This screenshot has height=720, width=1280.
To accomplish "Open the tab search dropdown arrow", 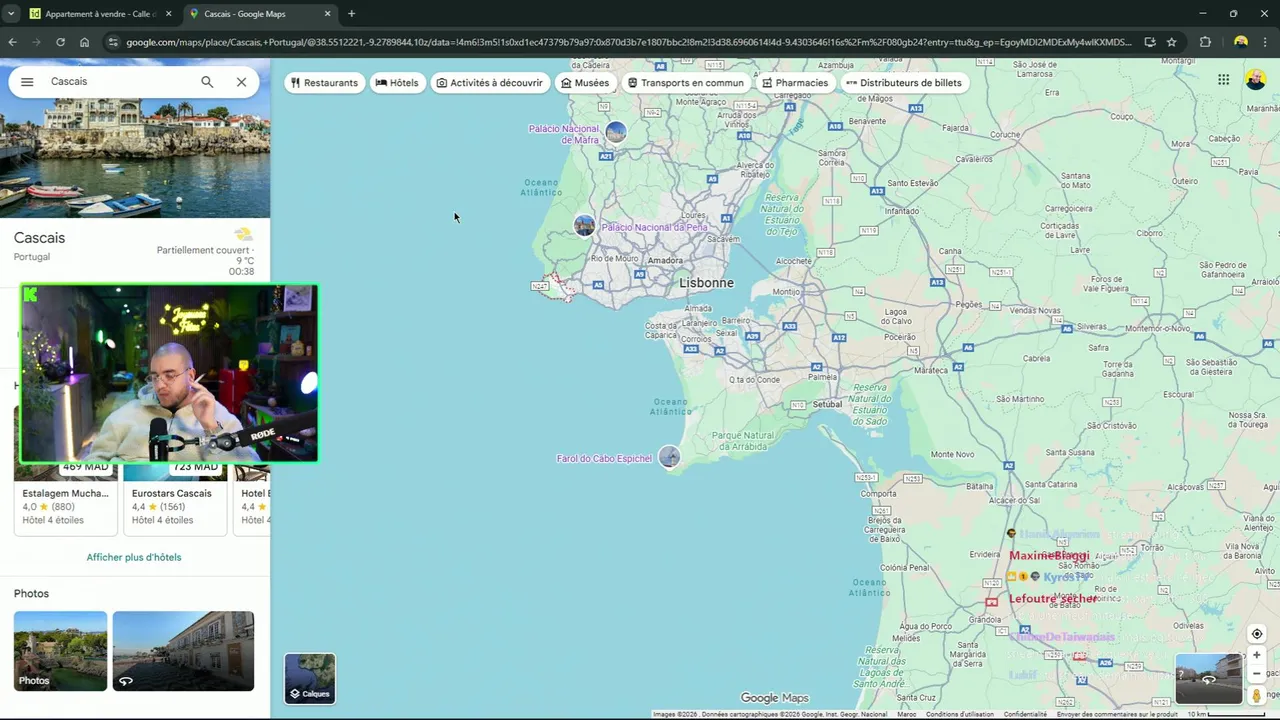I will (11, 14).
